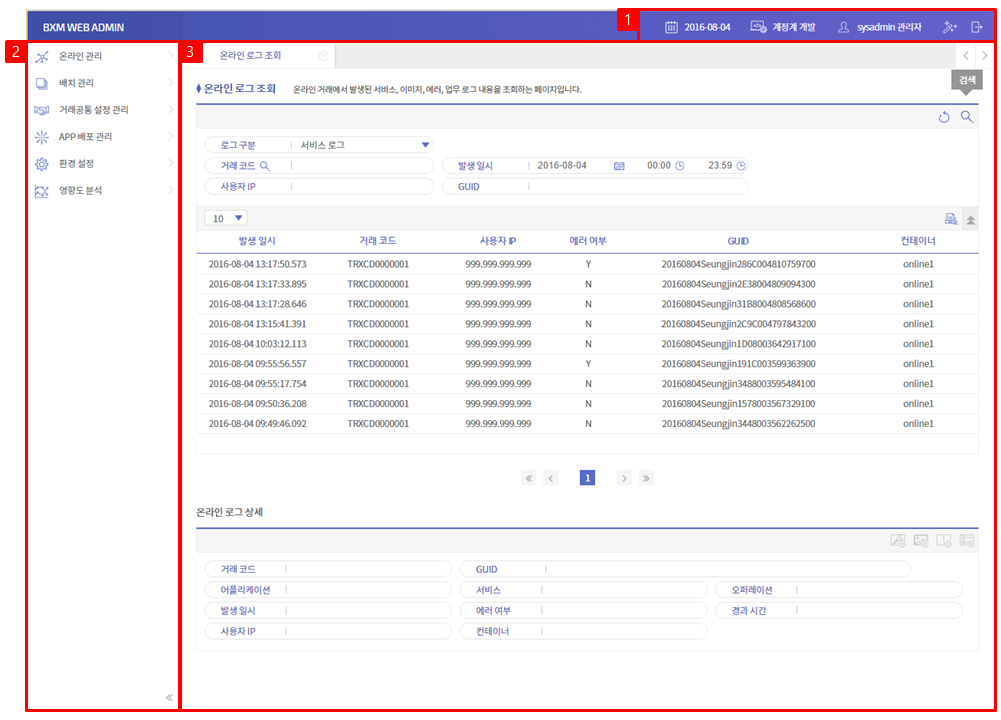Open the magic wand settings icon

coord(950,27)
